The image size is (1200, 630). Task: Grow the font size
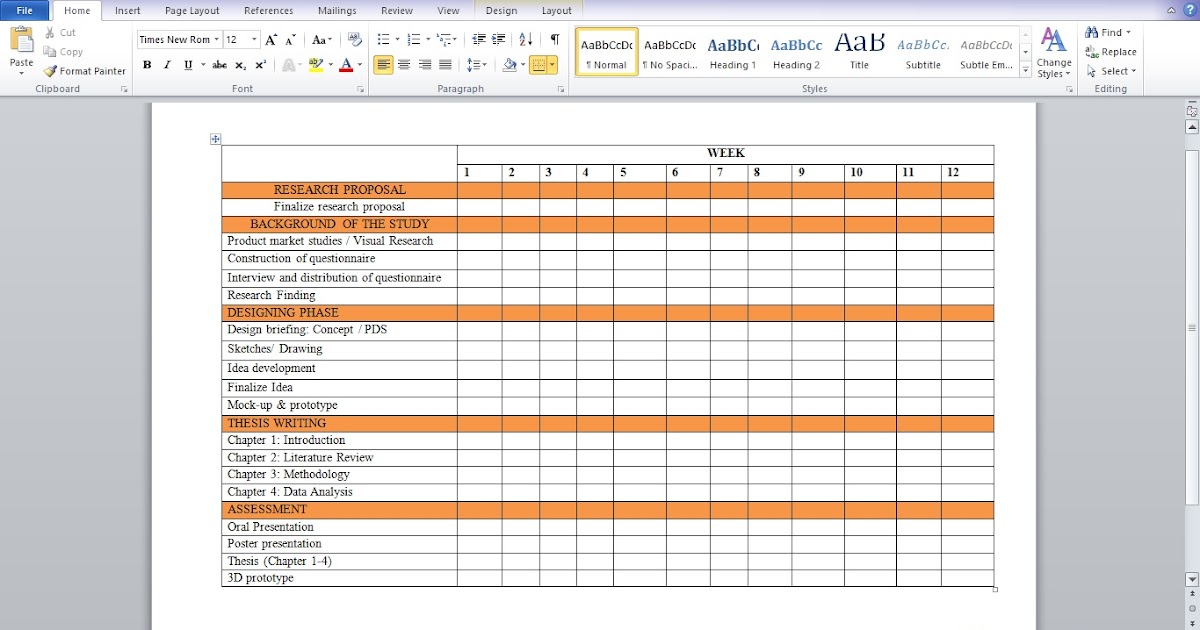pyautogui.click(x=271, y=40)
